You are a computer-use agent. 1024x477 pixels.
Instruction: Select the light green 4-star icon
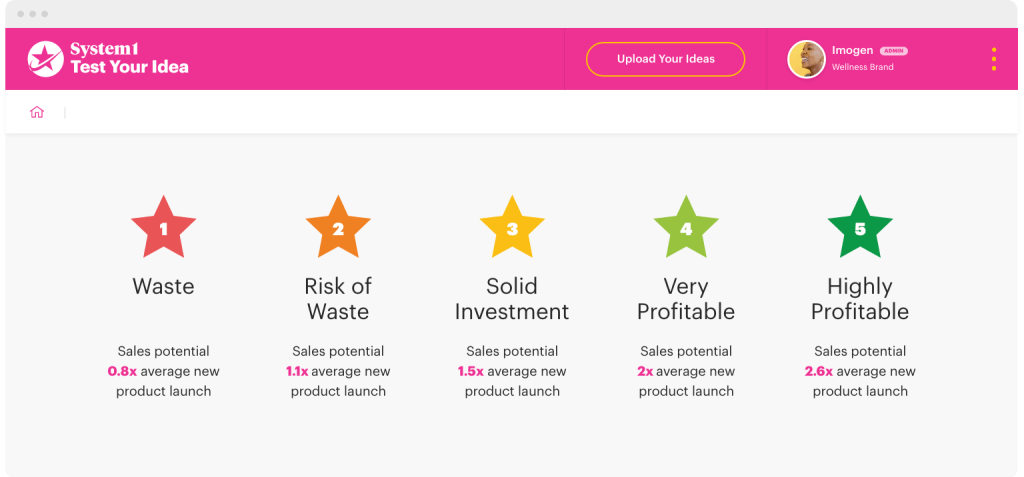click(x=686, y=228)
